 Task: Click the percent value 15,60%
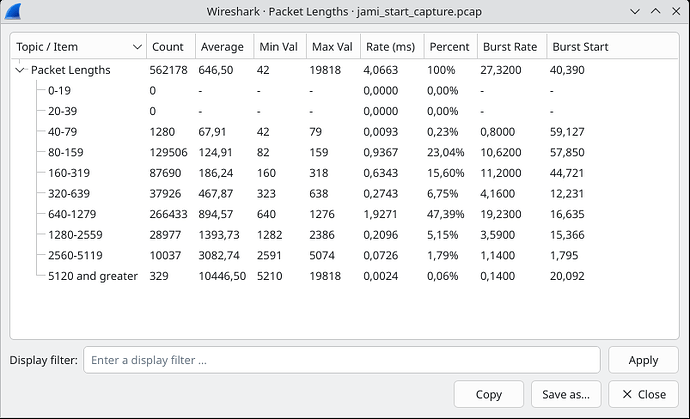click(445, 173)
